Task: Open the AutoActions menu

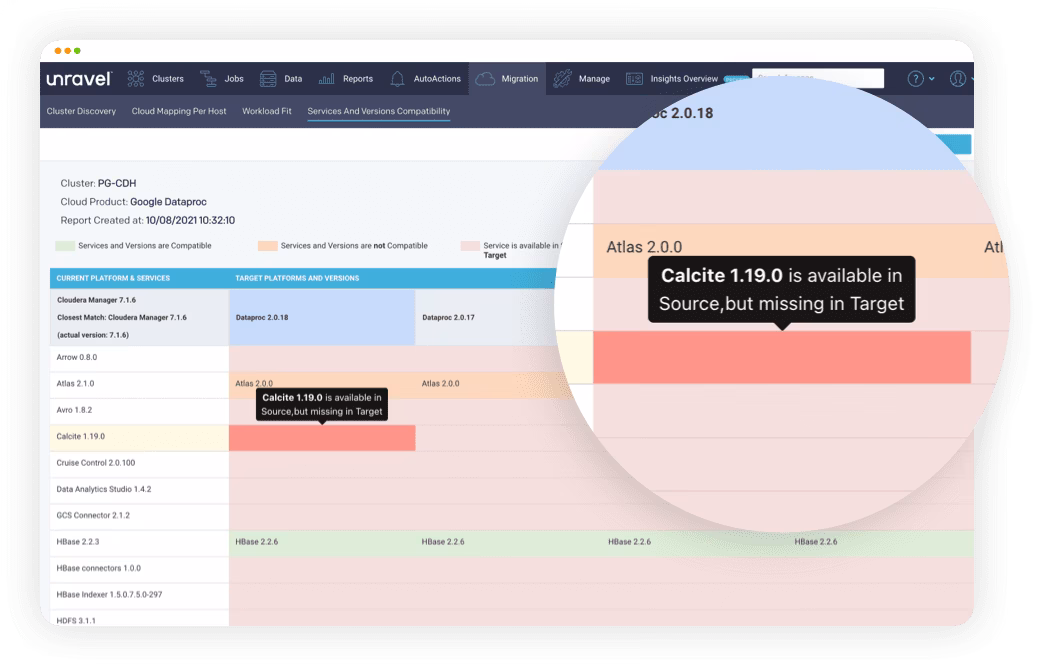Action: click(437, 79)
